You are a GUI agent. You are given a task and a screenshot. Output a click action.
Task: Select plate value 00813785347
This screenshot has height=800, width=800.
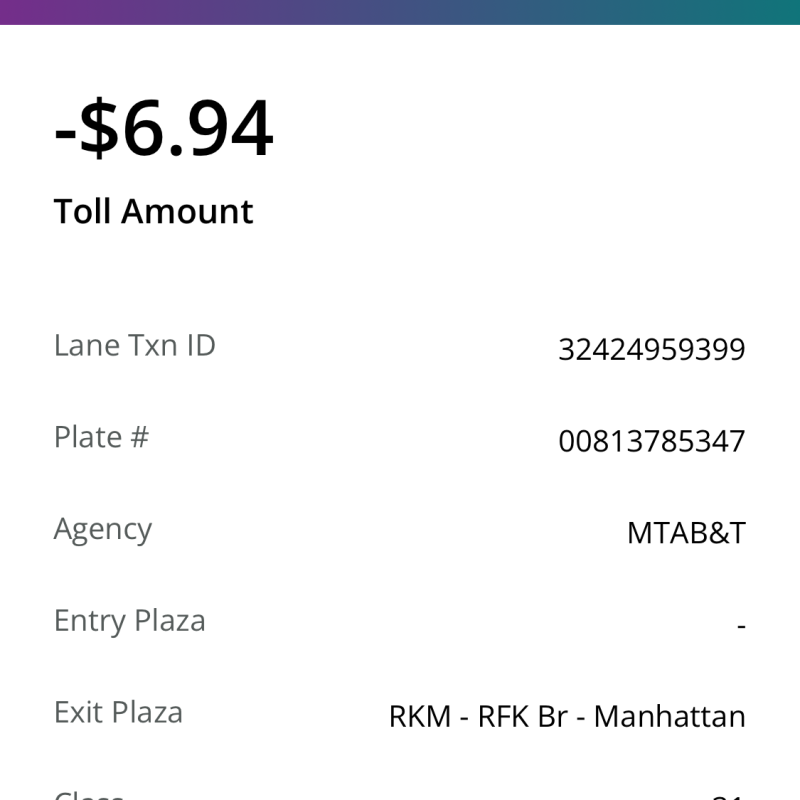(651, 441)
